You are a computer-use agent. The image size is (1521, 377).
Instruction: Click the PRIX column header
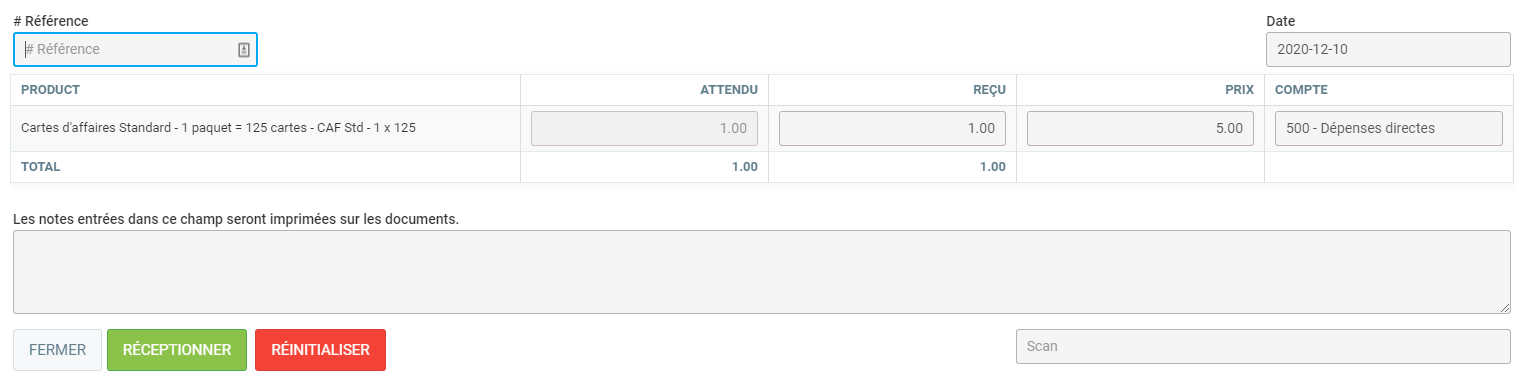1239,90
